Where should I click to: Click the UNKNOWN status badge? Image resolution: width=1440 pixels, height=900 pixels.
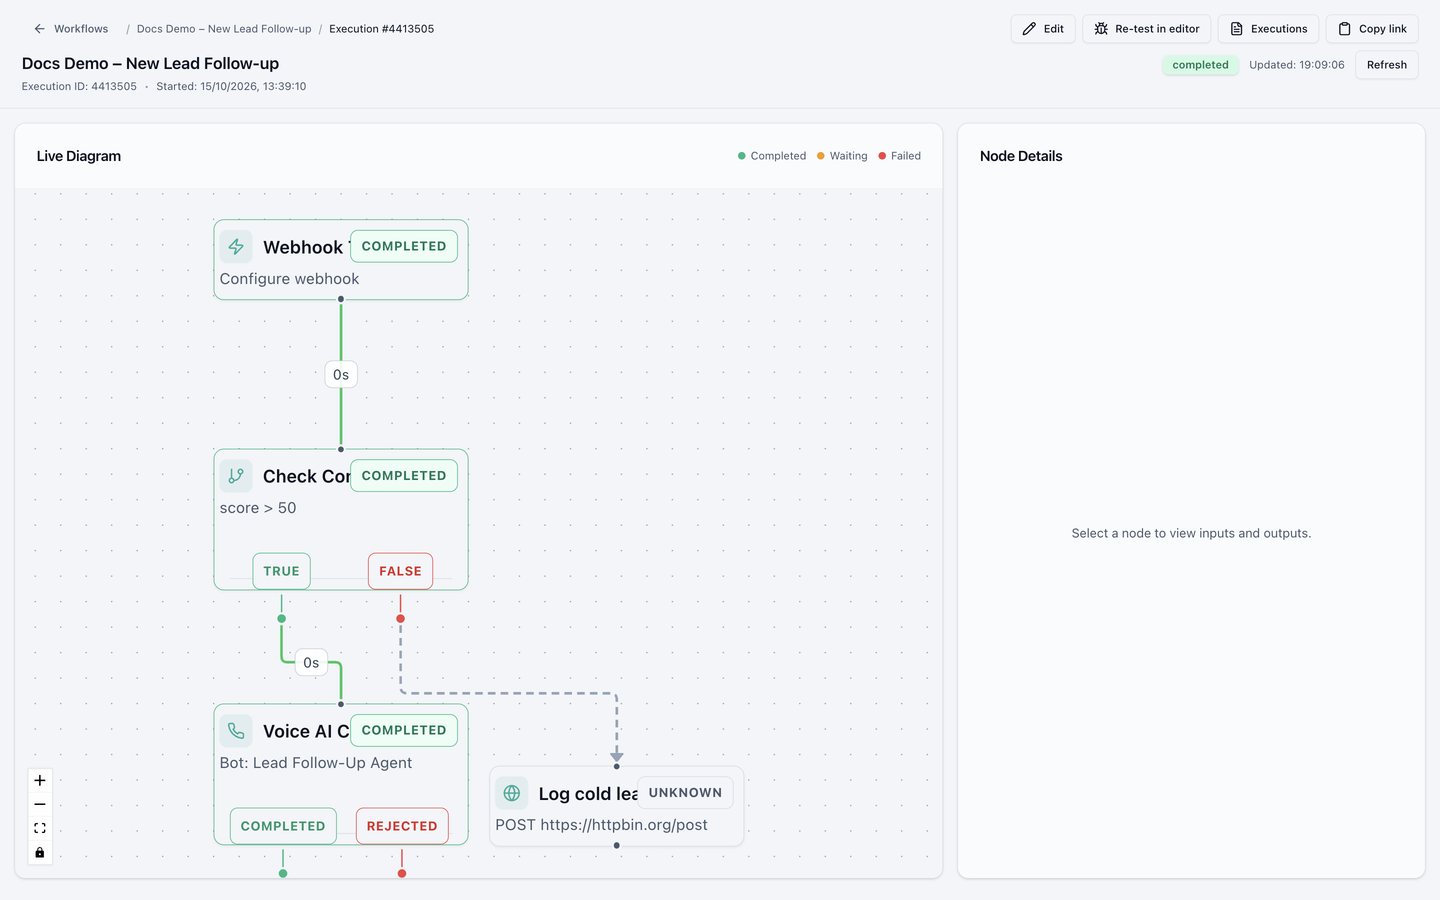[x=685, y=793]
